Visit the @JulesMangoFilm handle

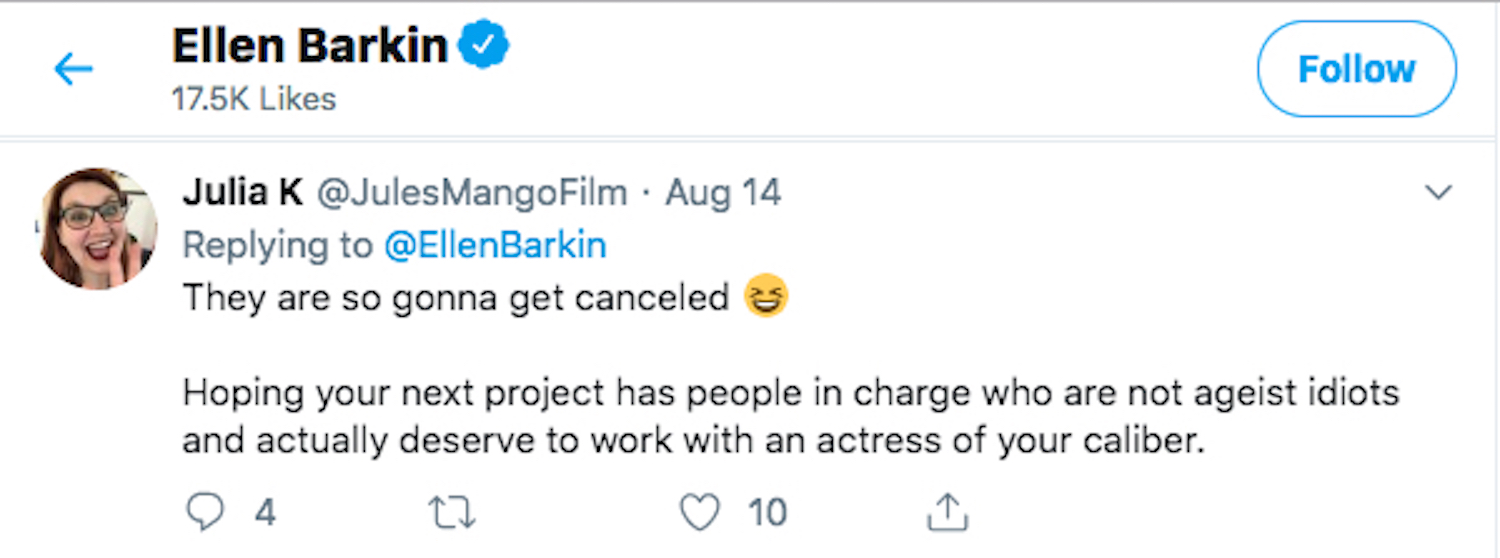(x=471, y=192)
